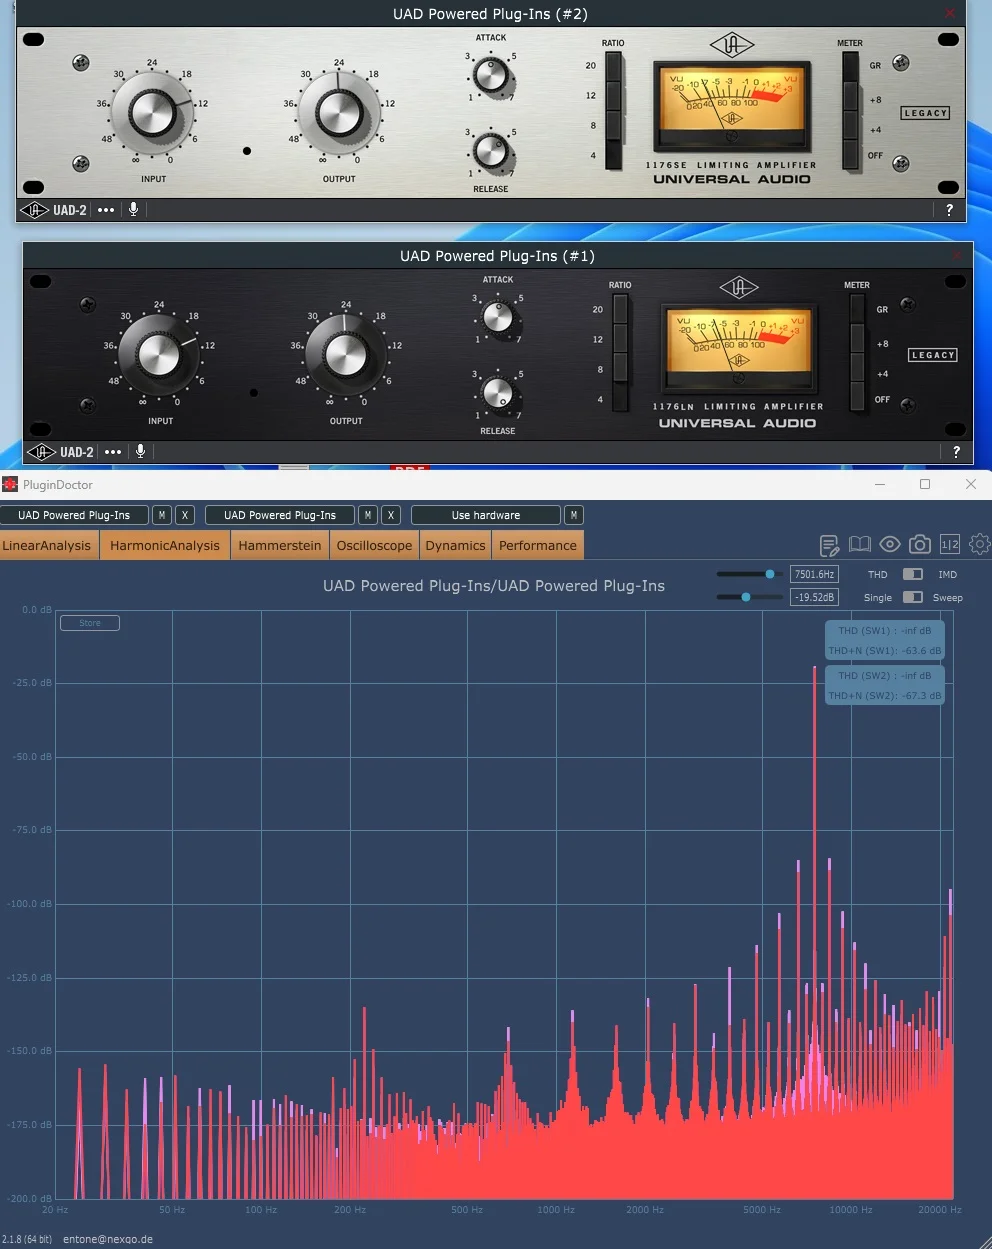This screenshot has height=1249, width=992.
Task: Set the 1176SE meter to GR
Action: [850, 66]
